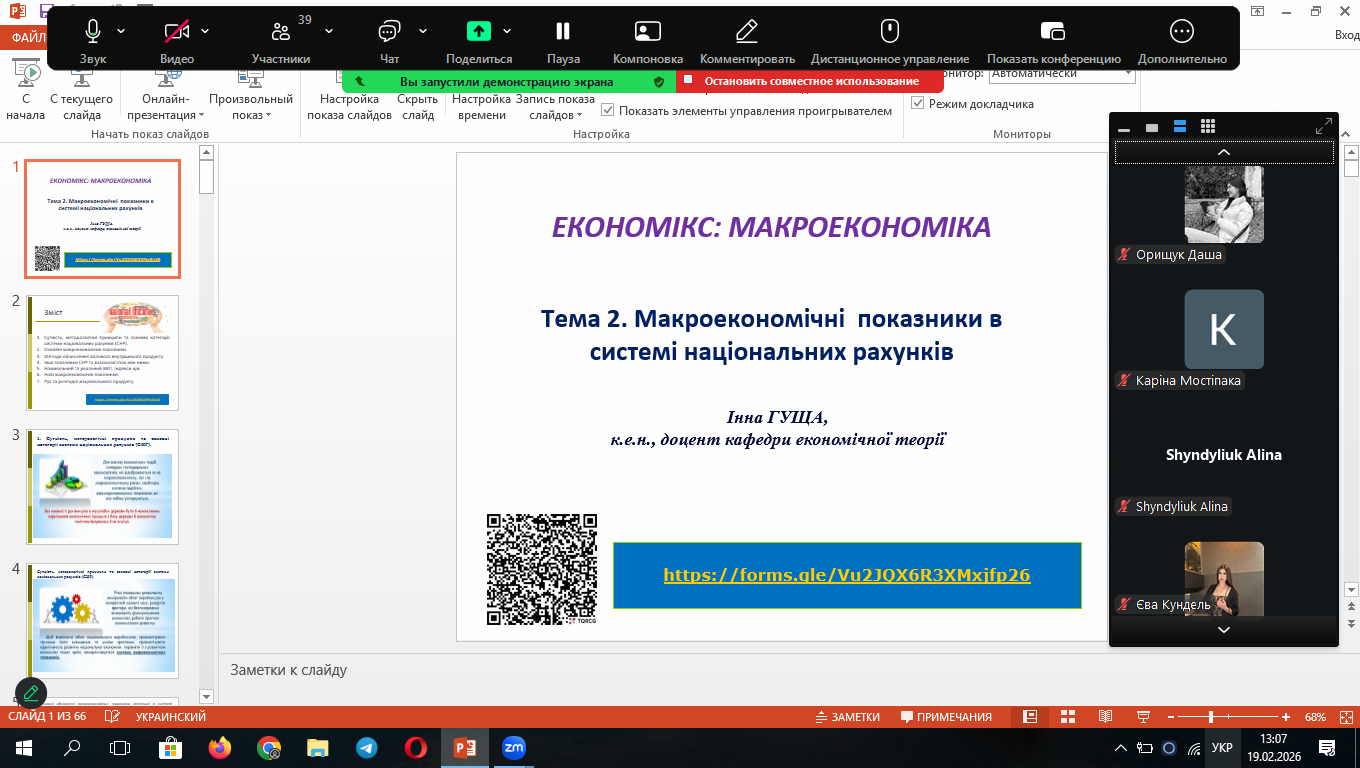
Task: Open Telegram from the Windows taskbar
Action: (366, 748)
